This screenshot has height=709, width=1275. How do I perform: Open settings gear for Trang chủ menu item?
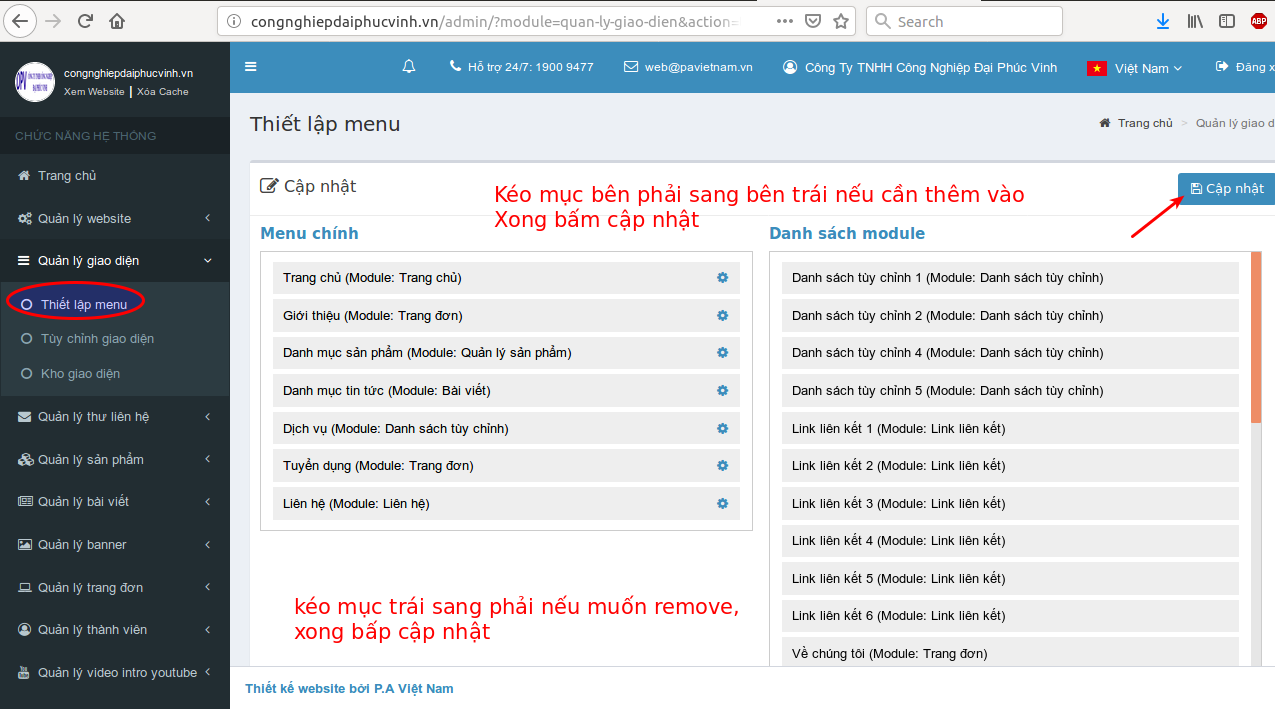(723, 278)
